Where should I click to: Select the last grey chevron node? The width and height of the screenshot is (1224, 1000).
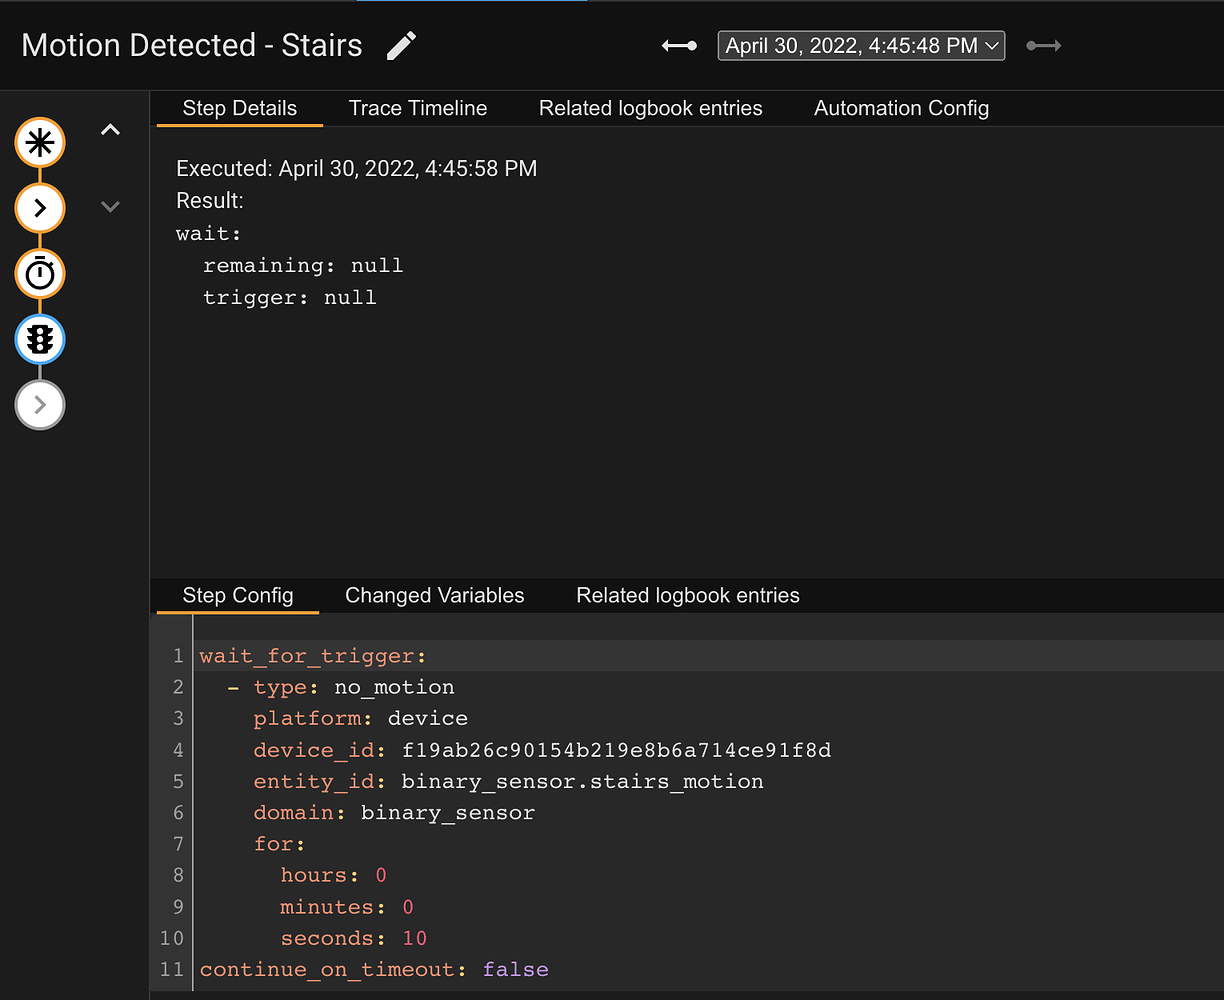pos(40,405)
